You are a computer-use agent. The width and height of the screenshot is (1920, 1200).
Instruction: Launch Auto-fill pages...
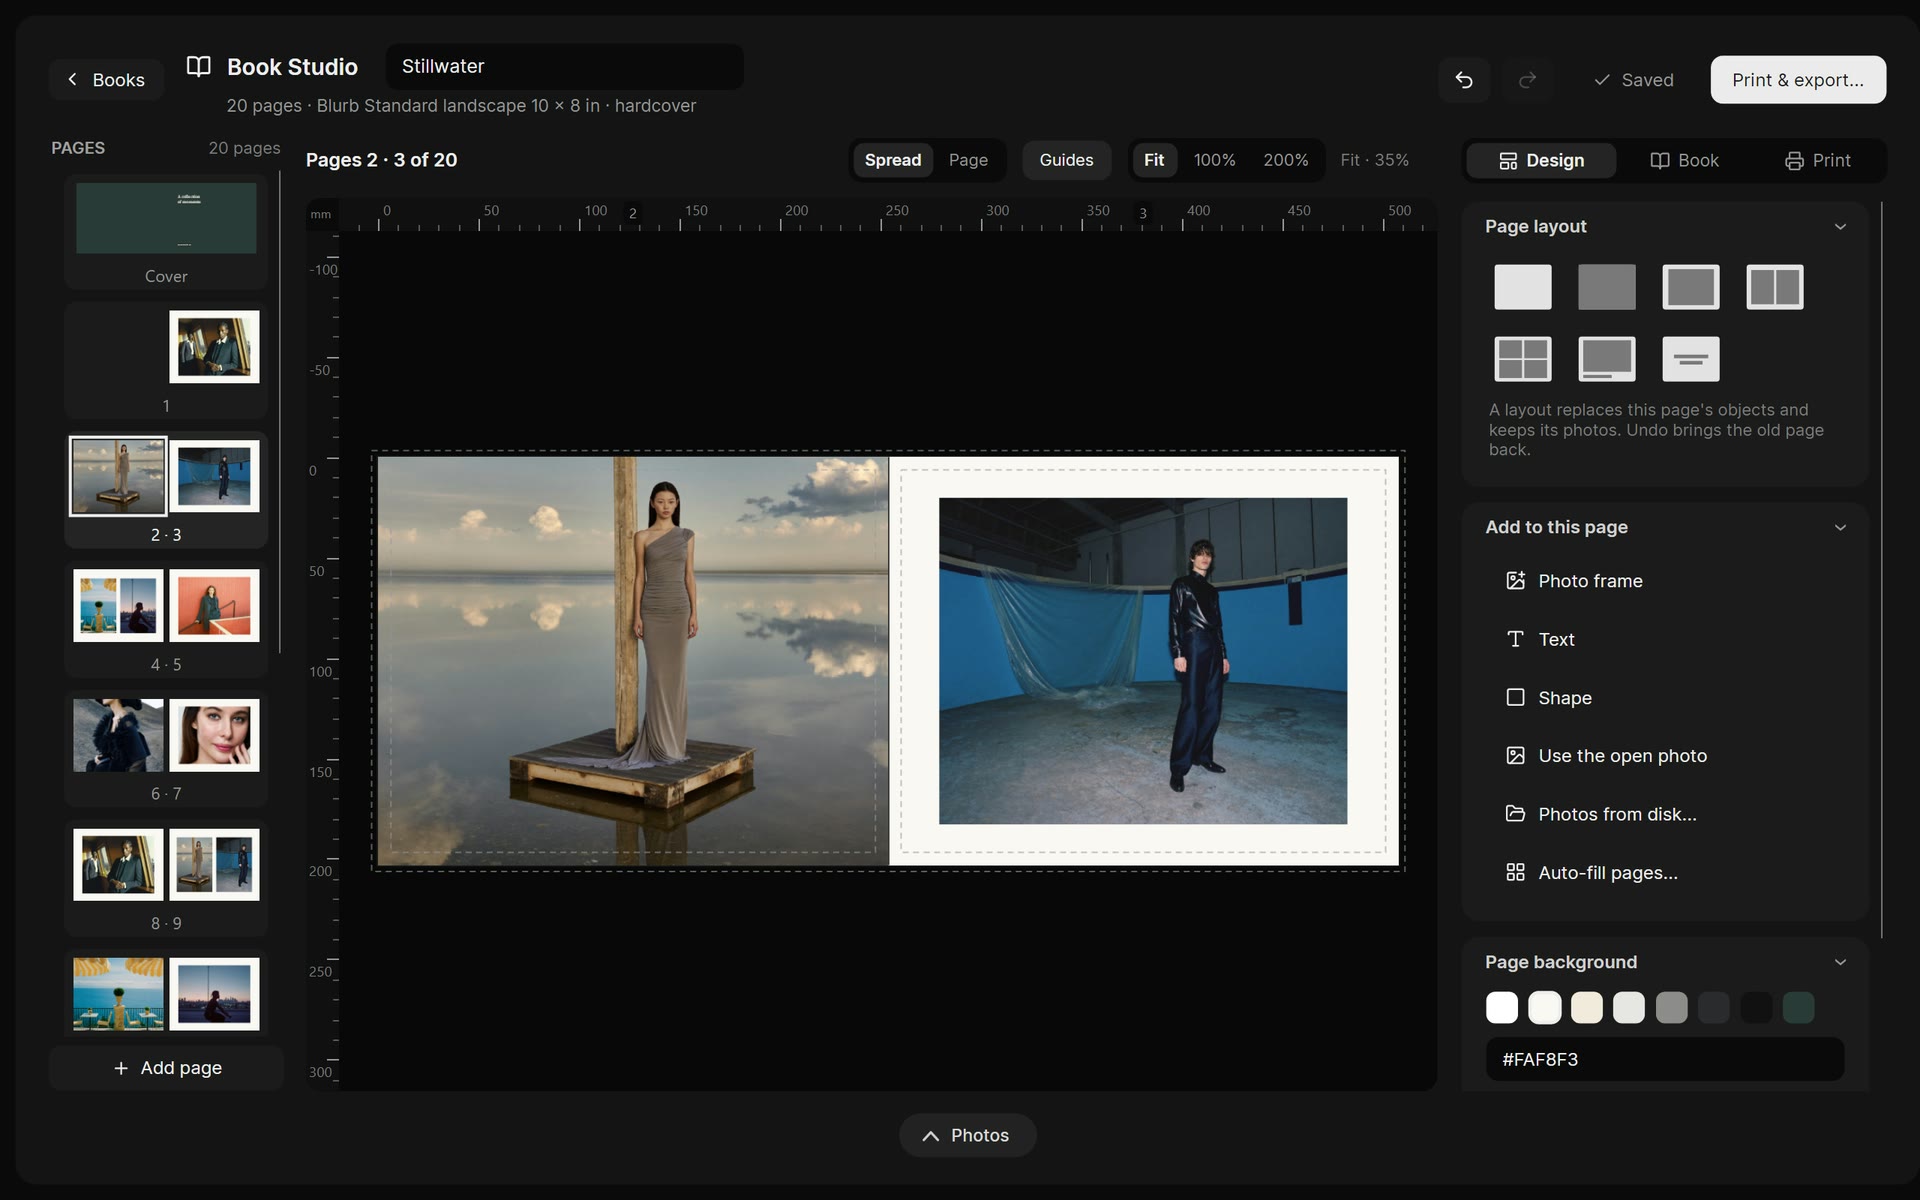(1665, 873)
